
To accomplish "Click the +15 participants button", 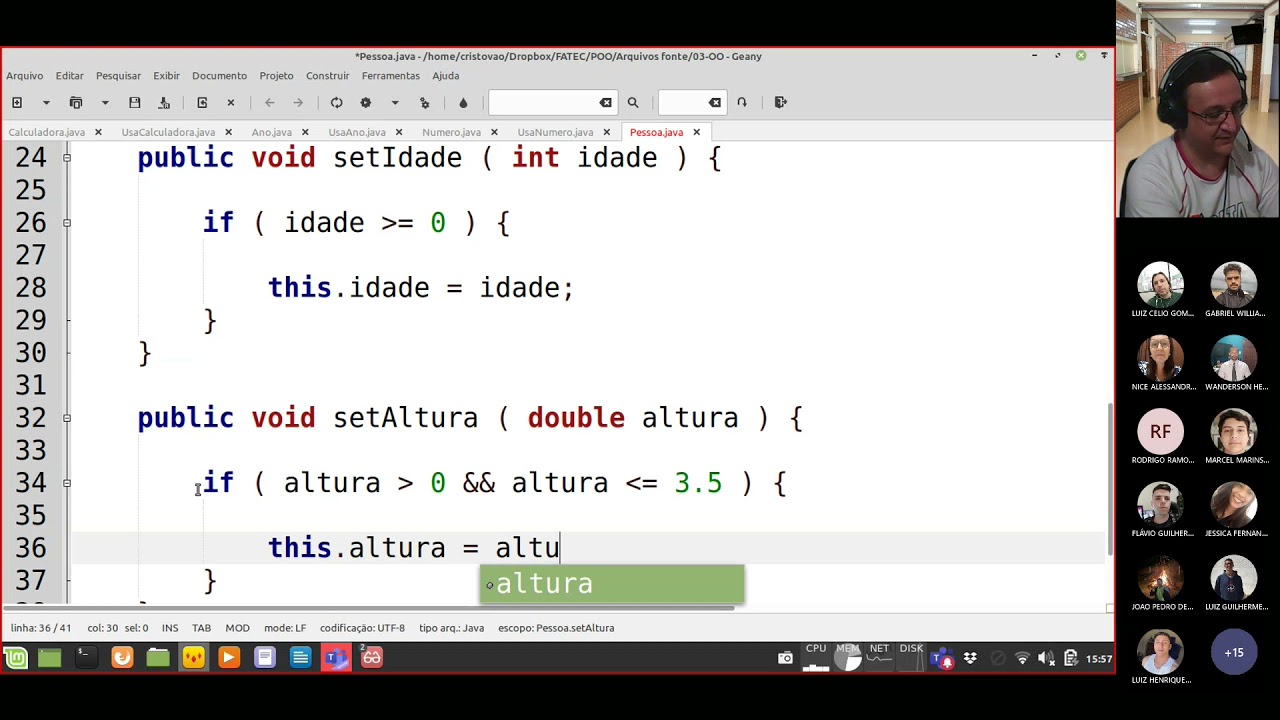I will [x=1234, y=653].
